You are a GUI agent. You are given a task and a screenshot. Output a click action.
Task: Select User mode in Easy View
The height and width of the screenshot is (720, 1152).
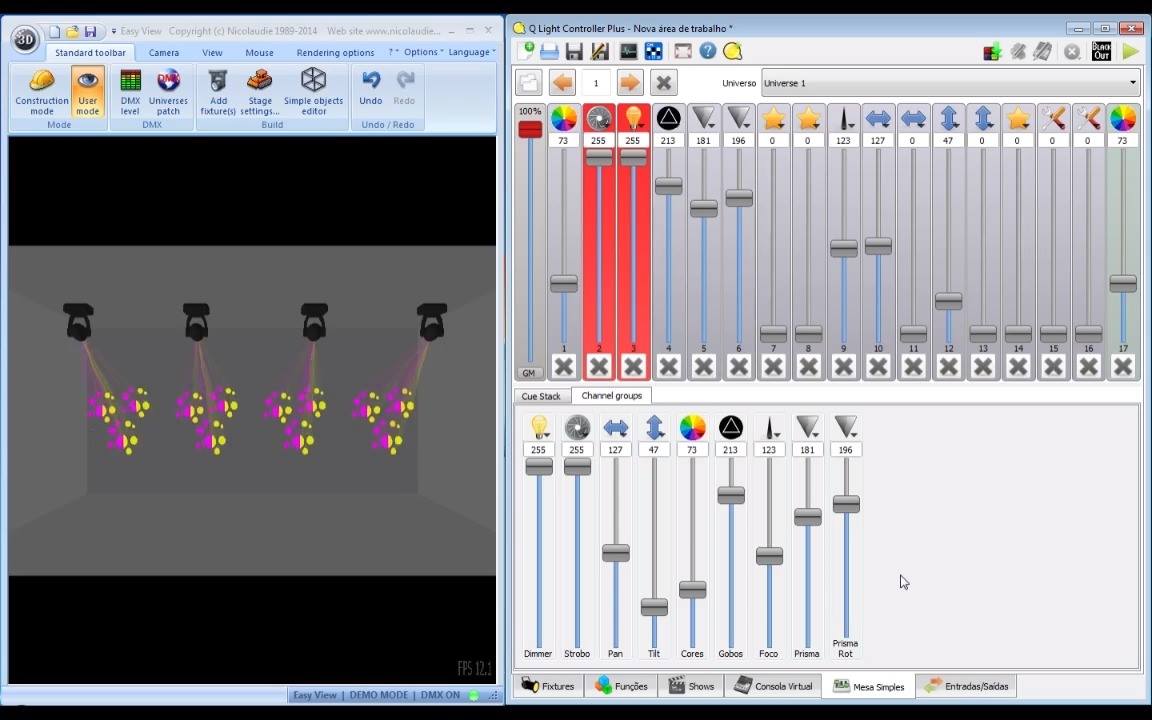click(87, 92)
